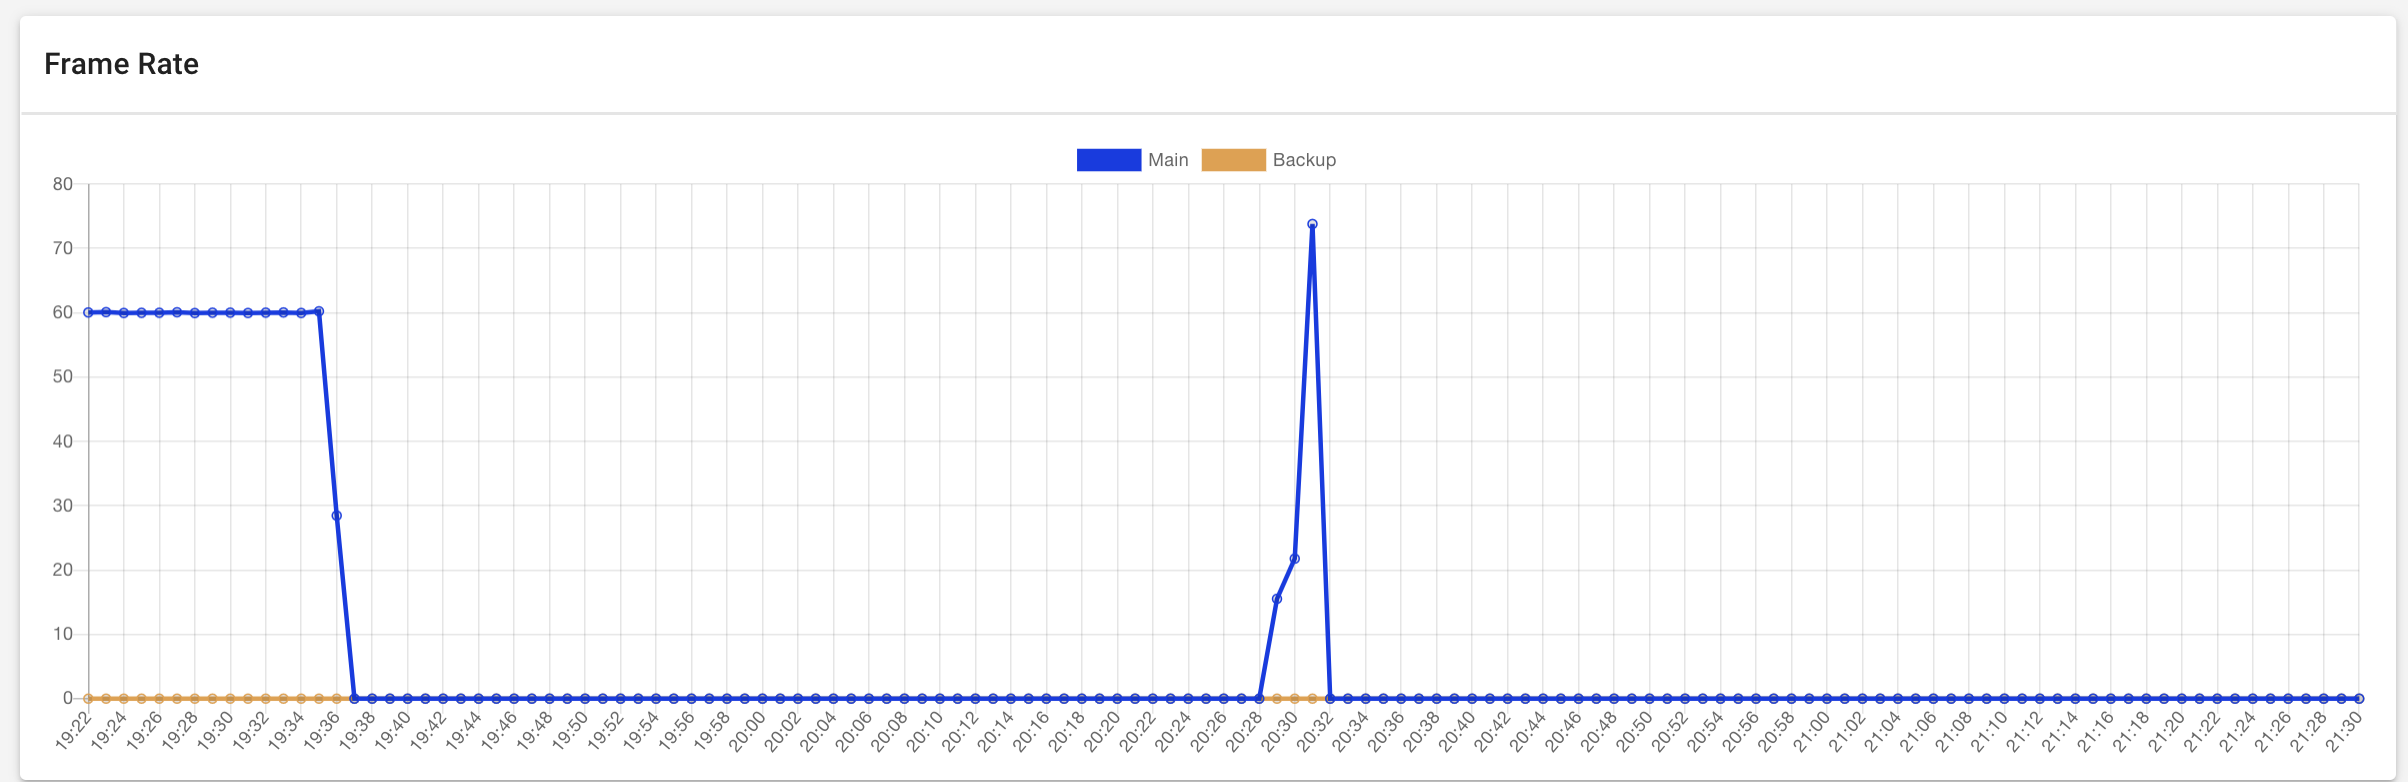Pick the Main data point near 15
2408x782 pixels.
[x=1277, y=599]
